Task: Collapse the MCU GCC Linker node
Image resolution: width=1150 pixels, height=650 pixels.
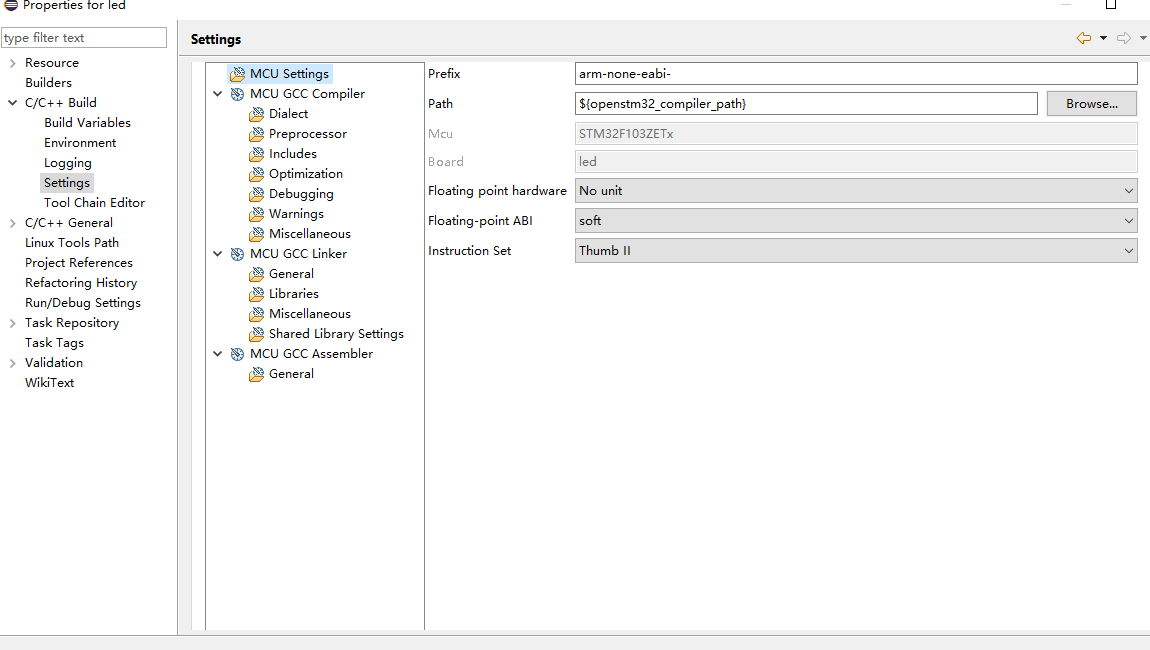Action: [x=218, y=254]
